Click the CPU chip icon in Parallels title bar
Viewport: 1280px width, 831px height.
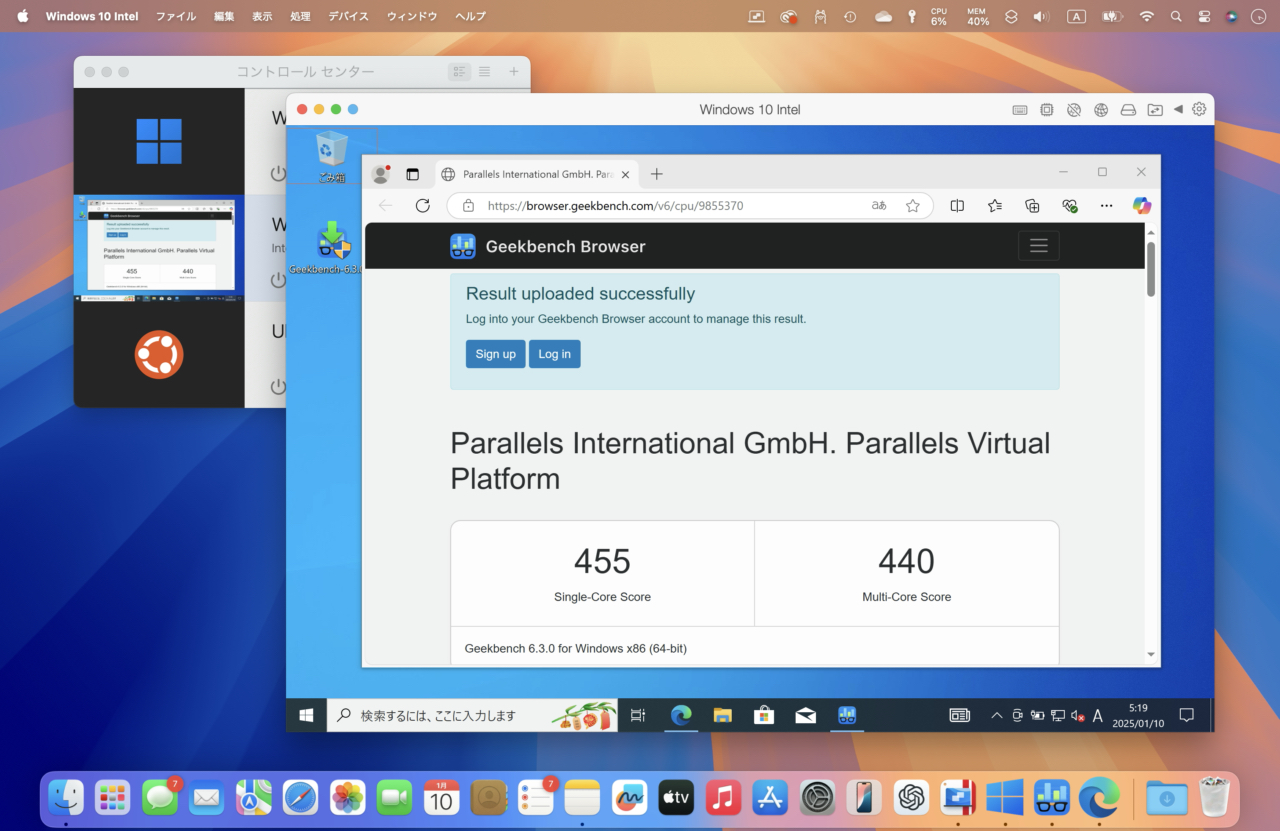(x=1047, y=110)
